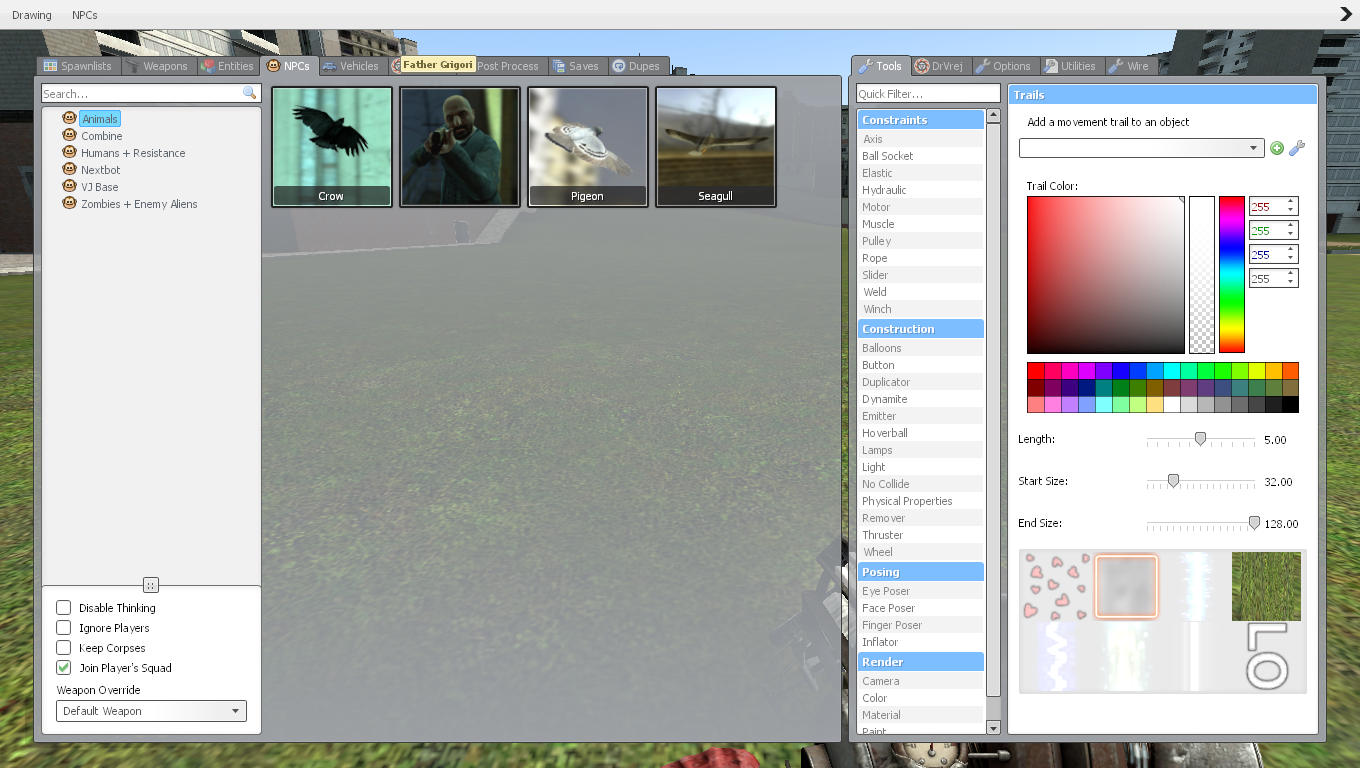The width and height of the screenshot is (1360, 768).
Task: Select the grass texture trail material
Action: tap(1266, 586)
